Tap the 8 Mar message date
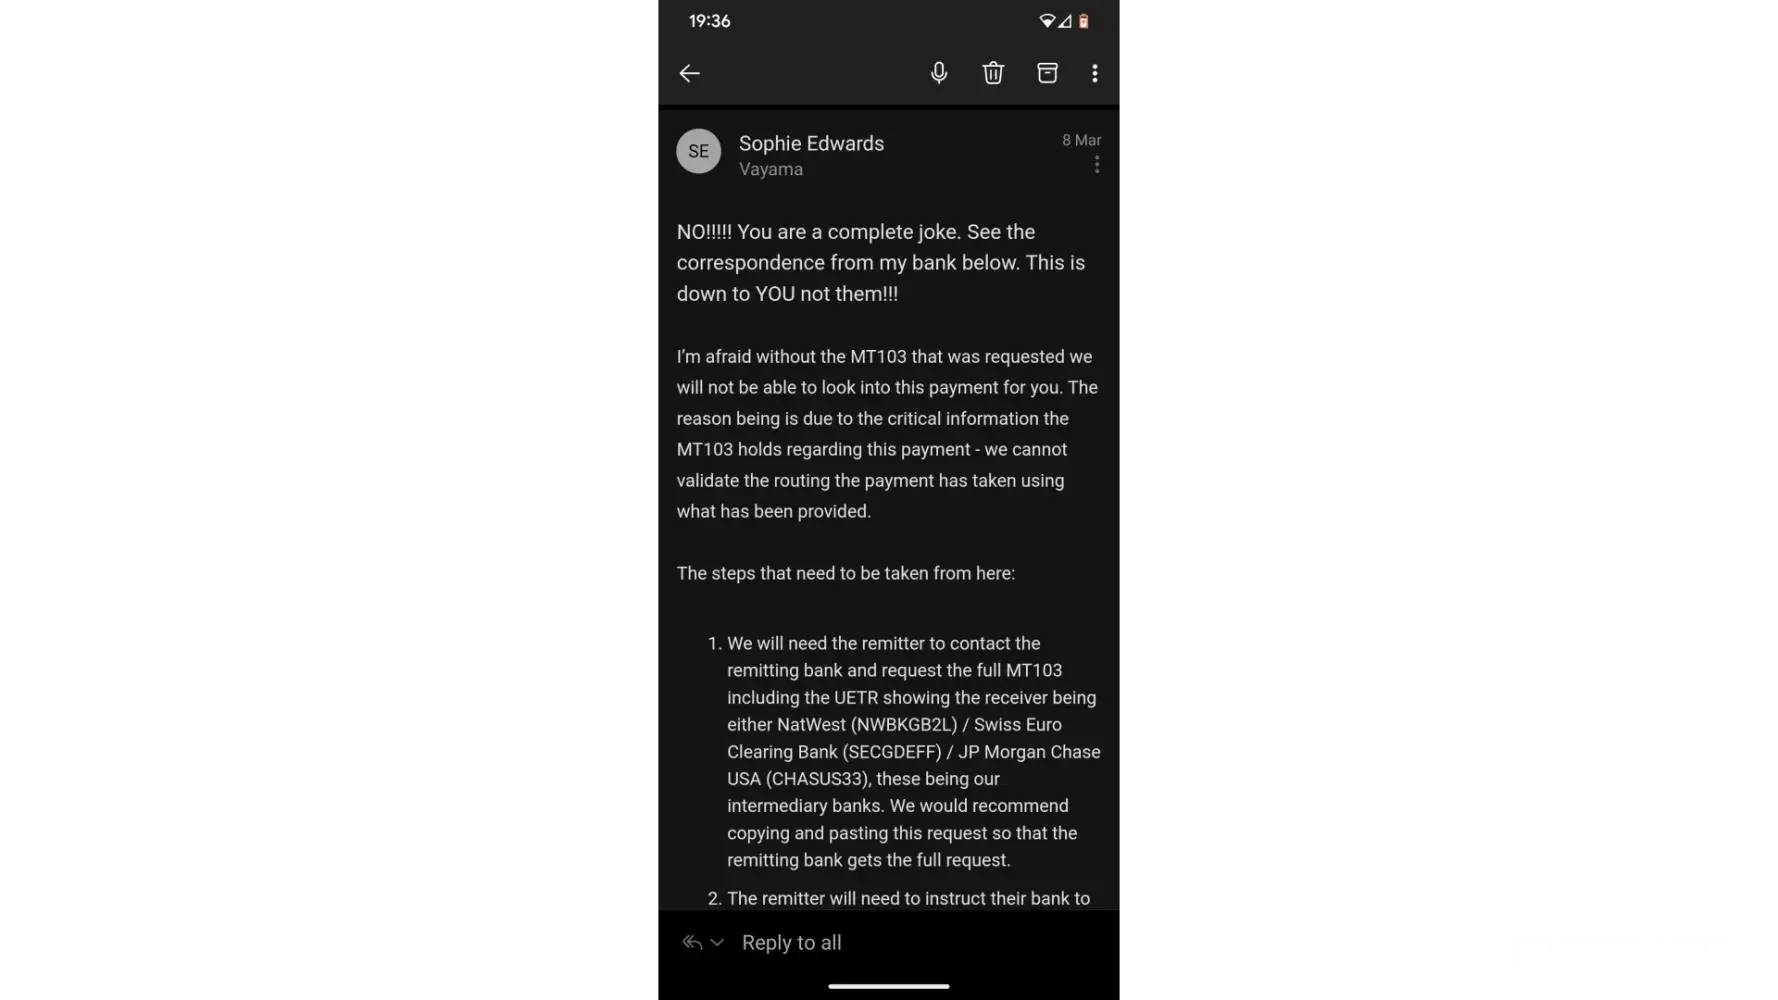 (1081, 140)
